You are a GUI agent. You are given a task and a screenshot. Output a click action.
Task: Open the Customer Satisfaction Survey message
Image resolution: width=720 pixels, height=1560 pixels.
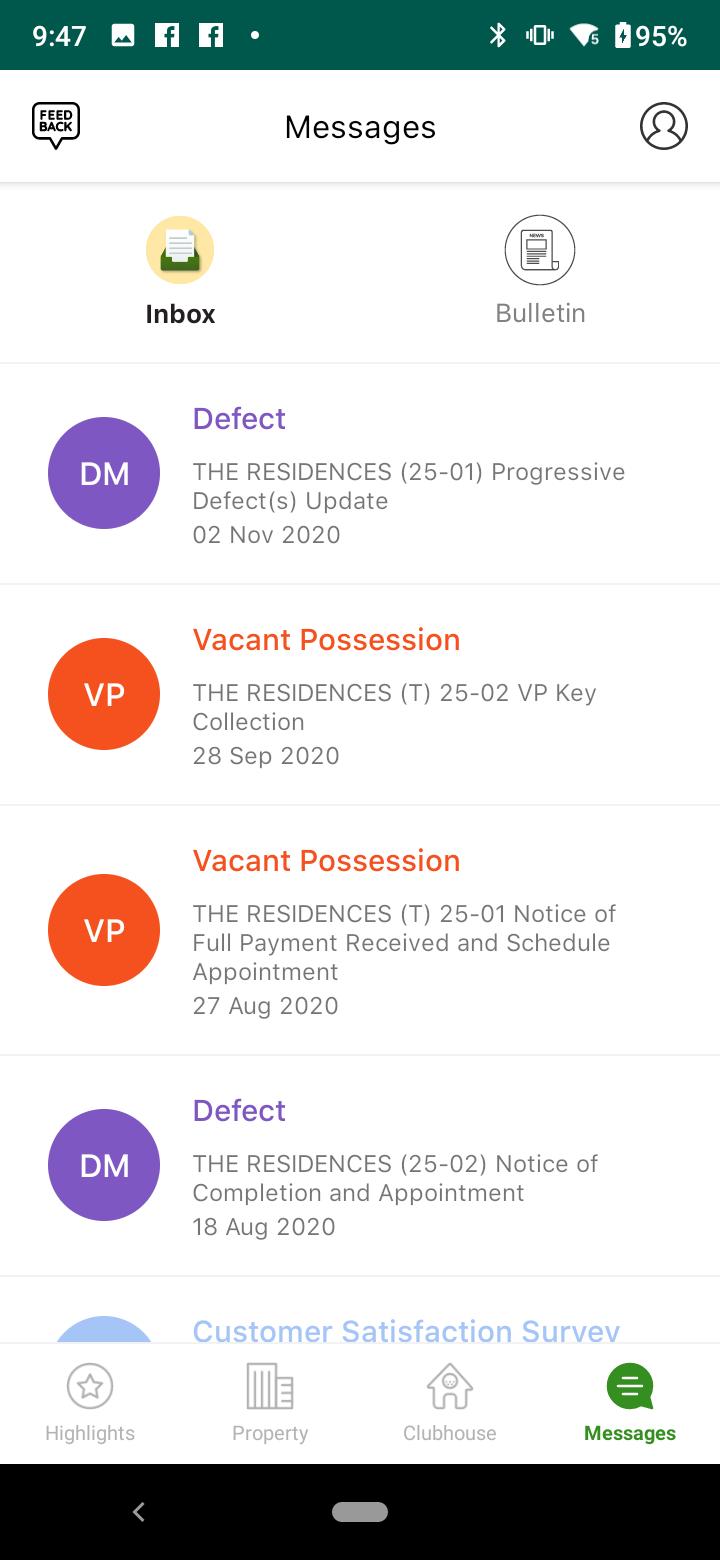[x=406, y=1330]
